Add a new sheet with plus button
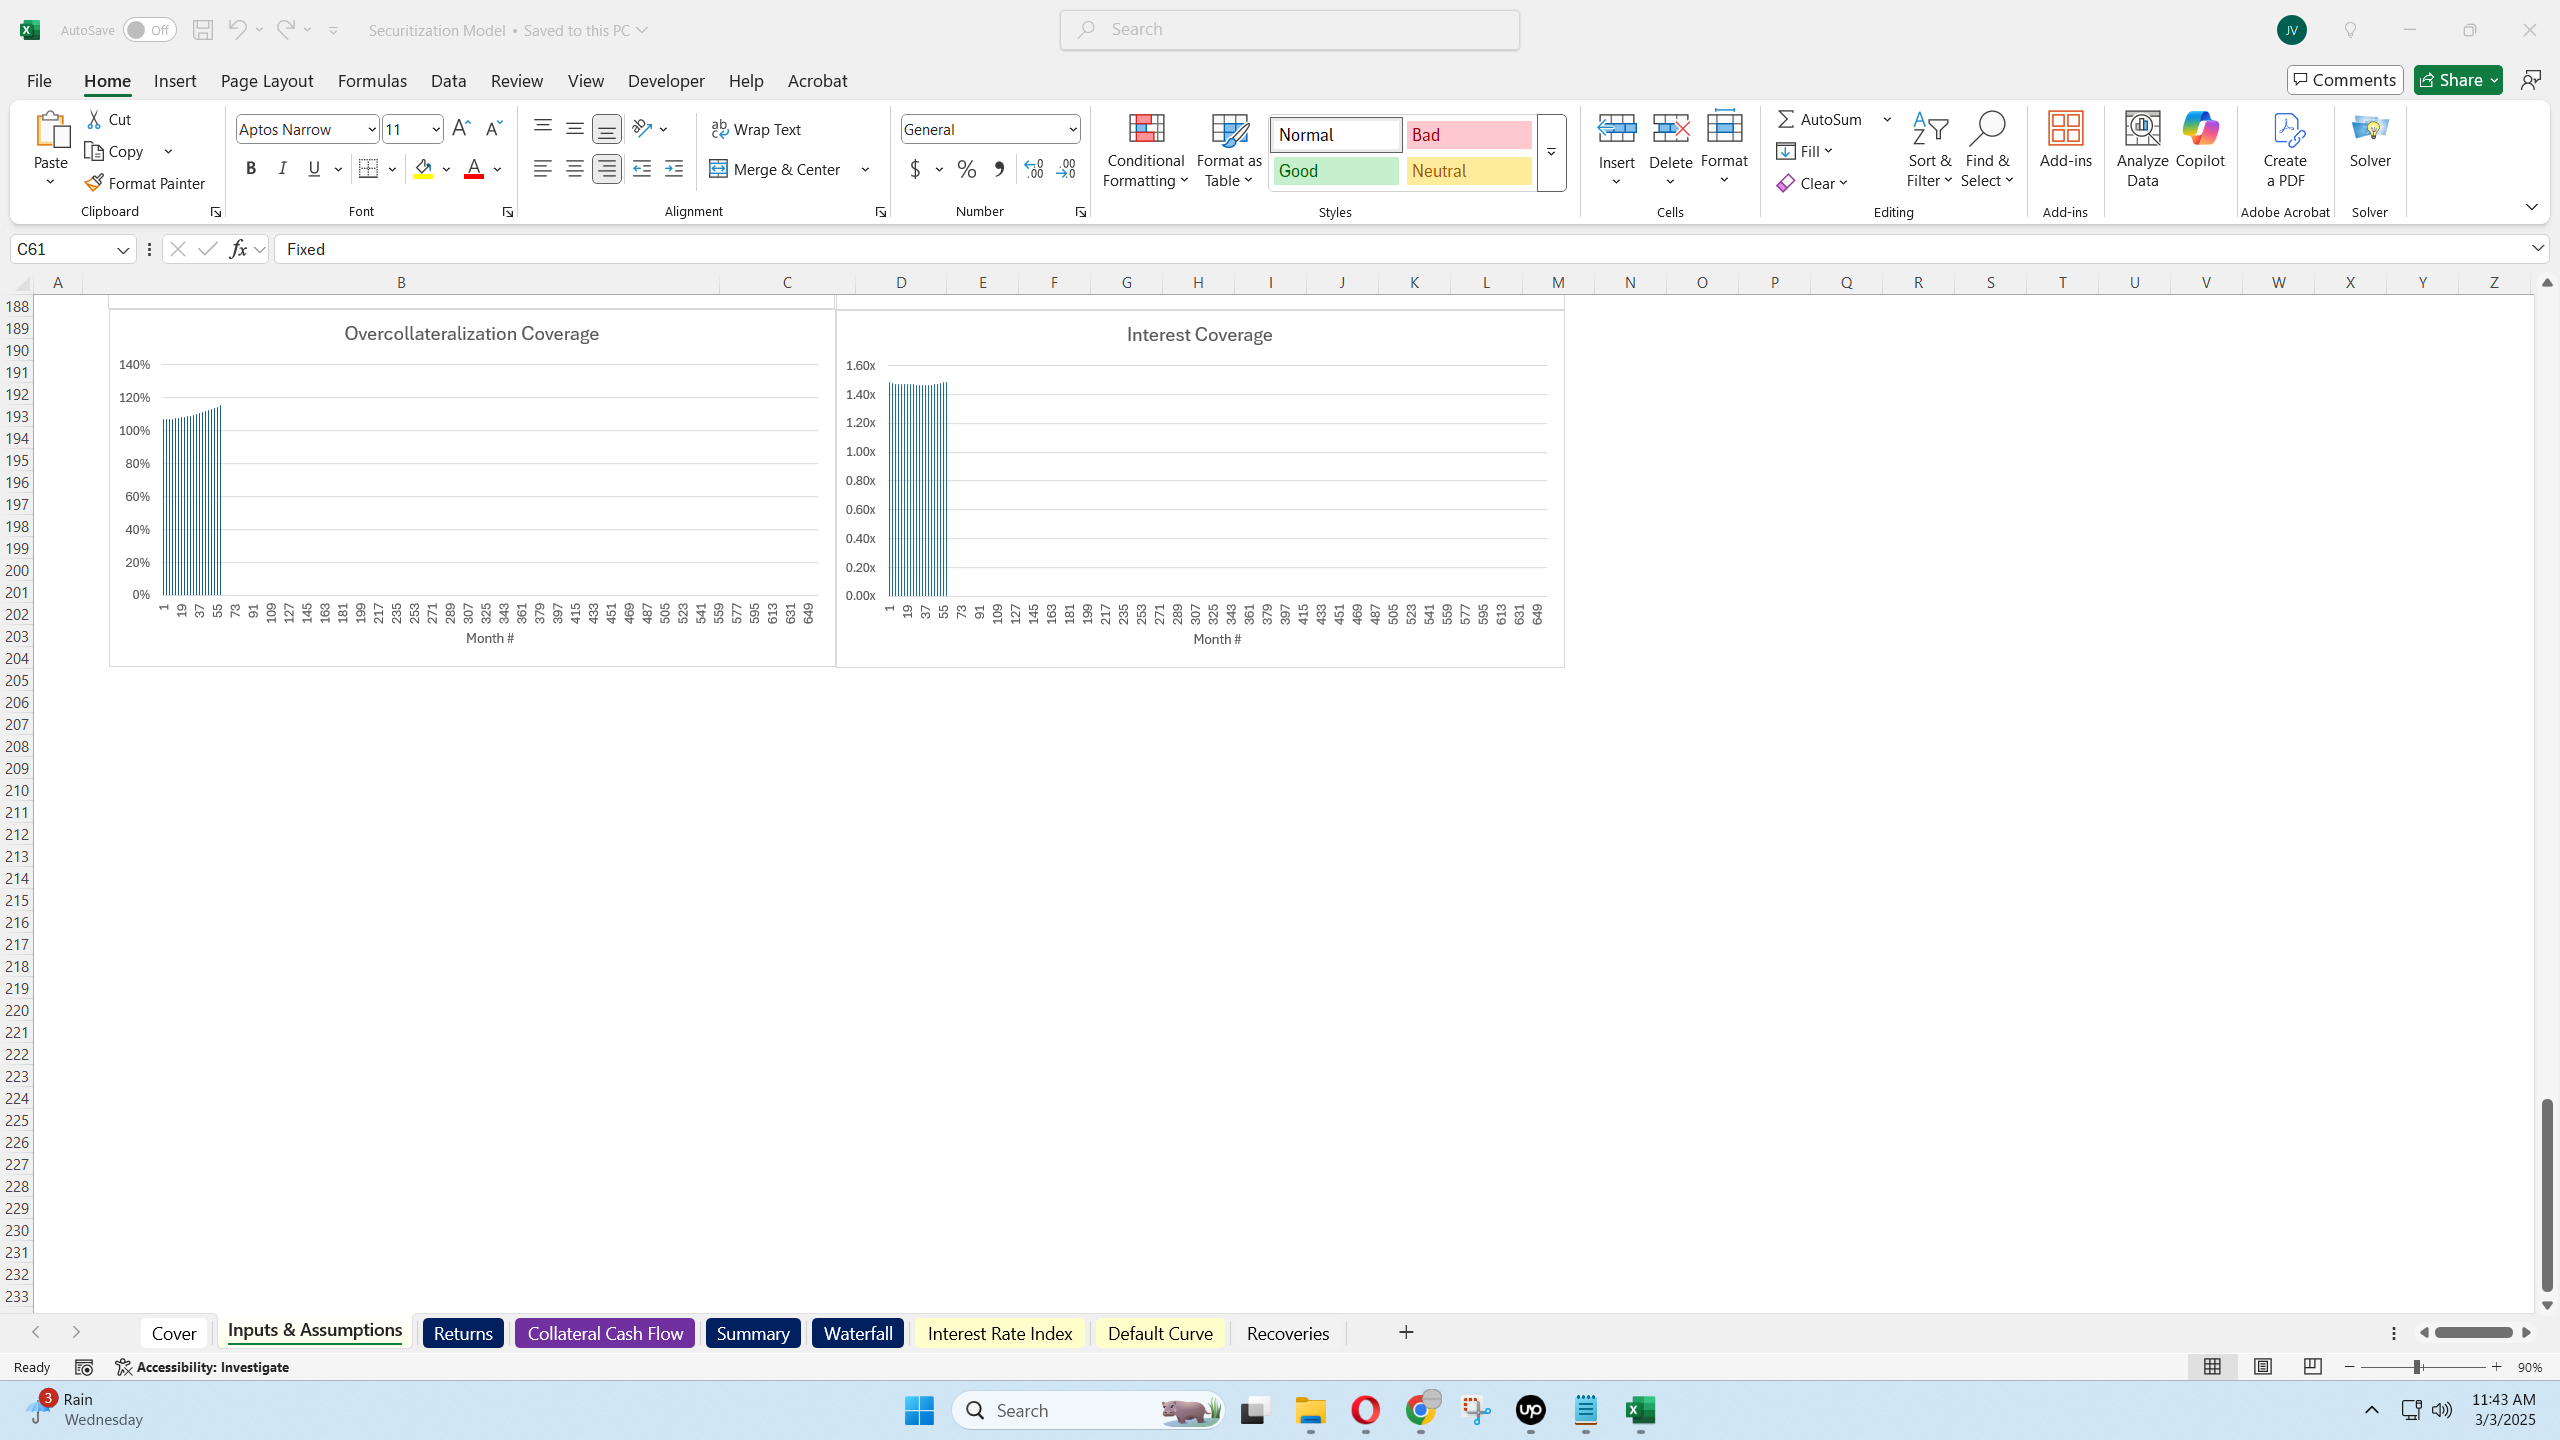Image resolution: width=2560 pixels, height=1440 pixels. click(1406, 1333)
